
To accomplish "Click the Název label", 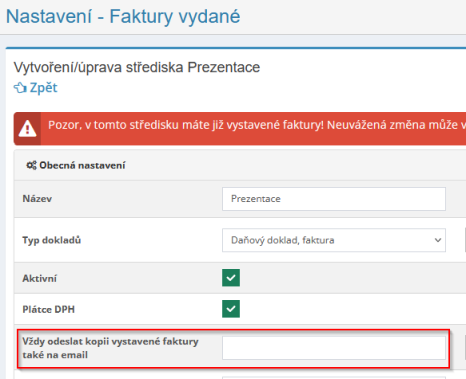I will (x=37, y=199).
